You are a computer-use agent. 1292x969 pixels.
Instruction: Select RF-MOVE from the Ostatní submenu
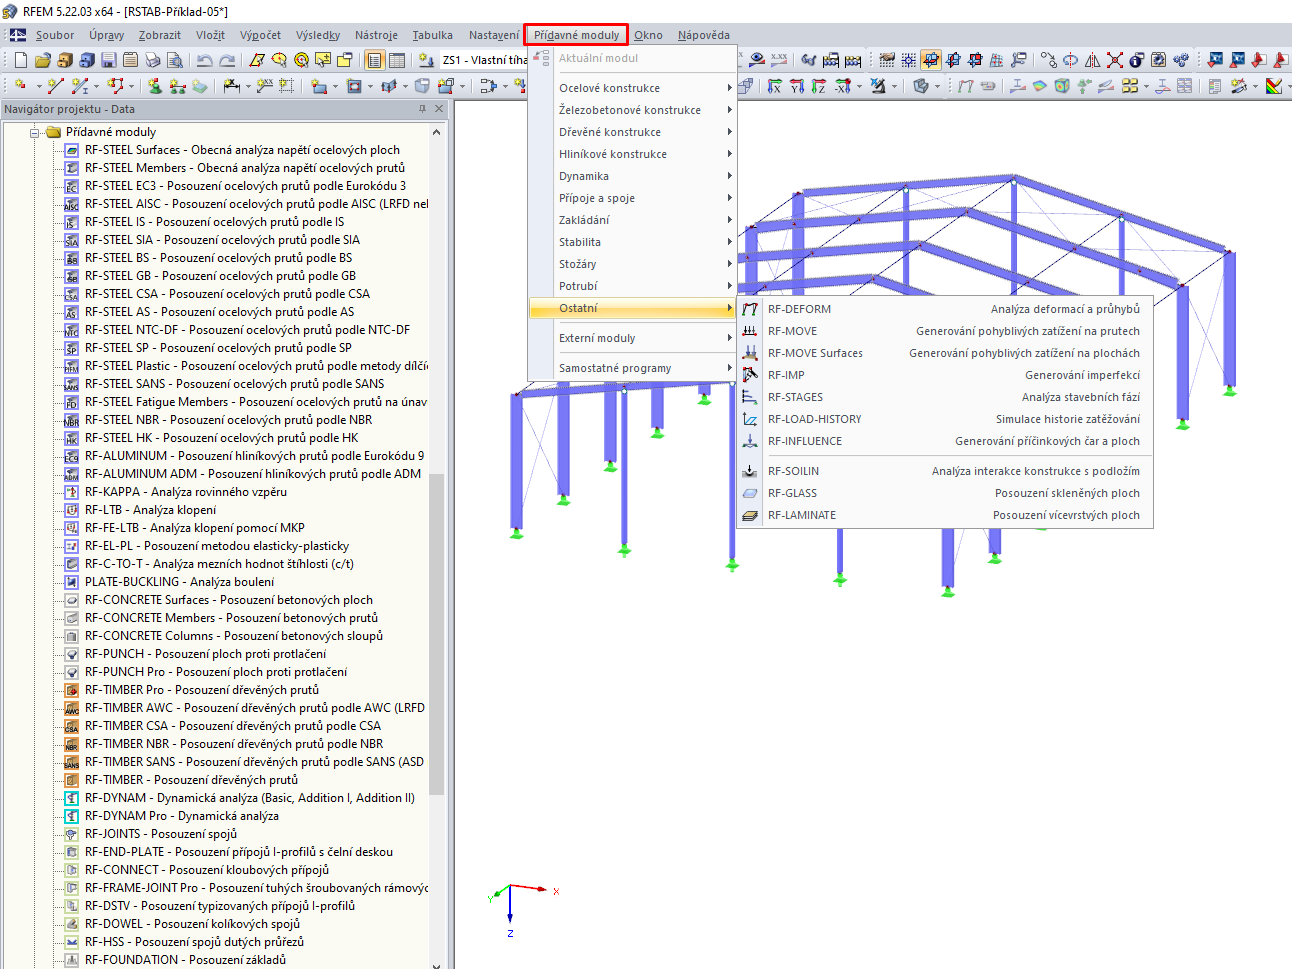point(944,331)
